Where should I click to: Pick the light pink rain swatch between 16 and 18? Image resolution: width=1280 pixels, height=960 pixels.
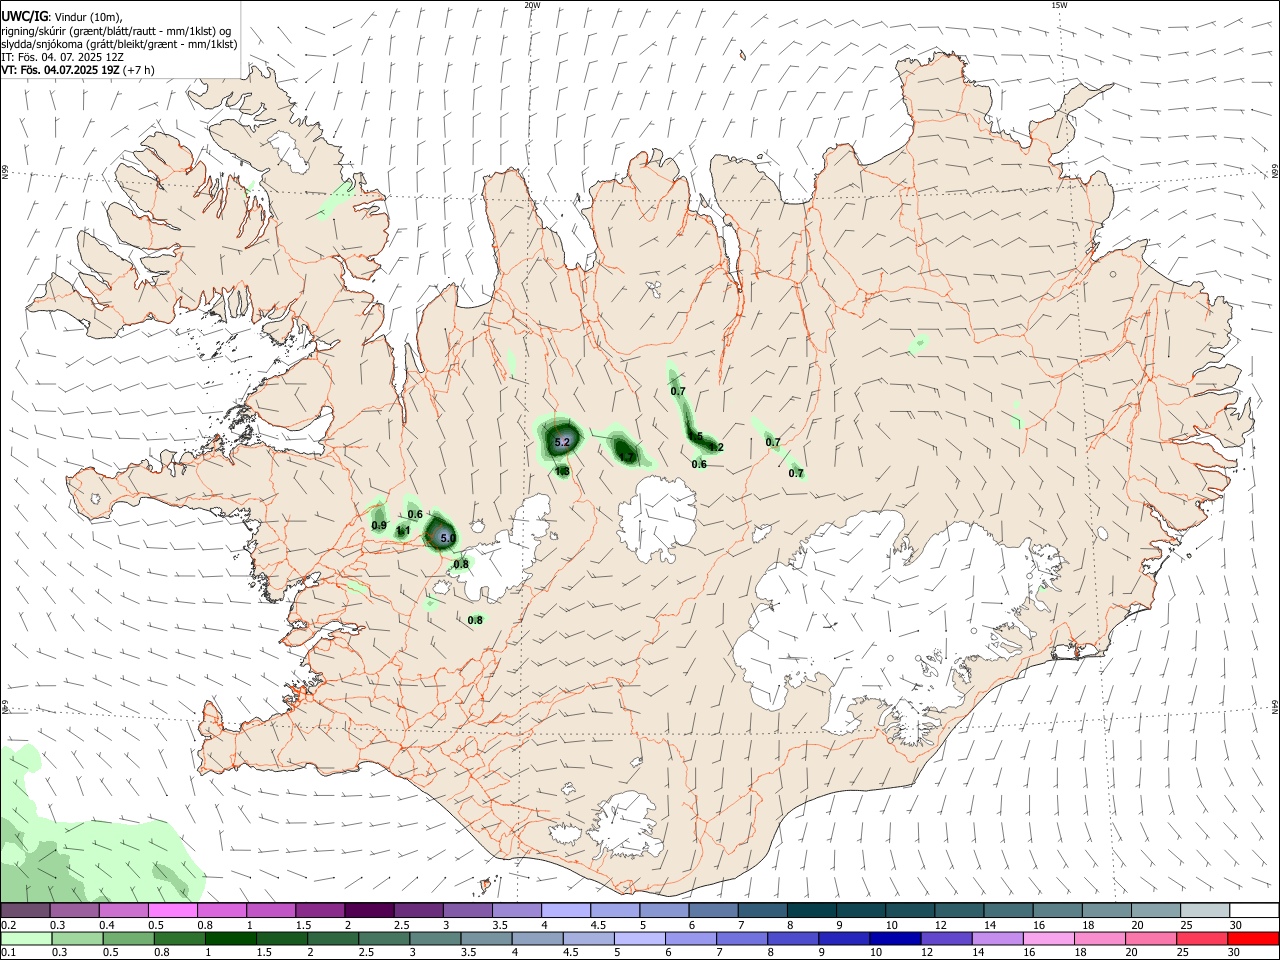pyautogui.click(x=1050, y=938)
